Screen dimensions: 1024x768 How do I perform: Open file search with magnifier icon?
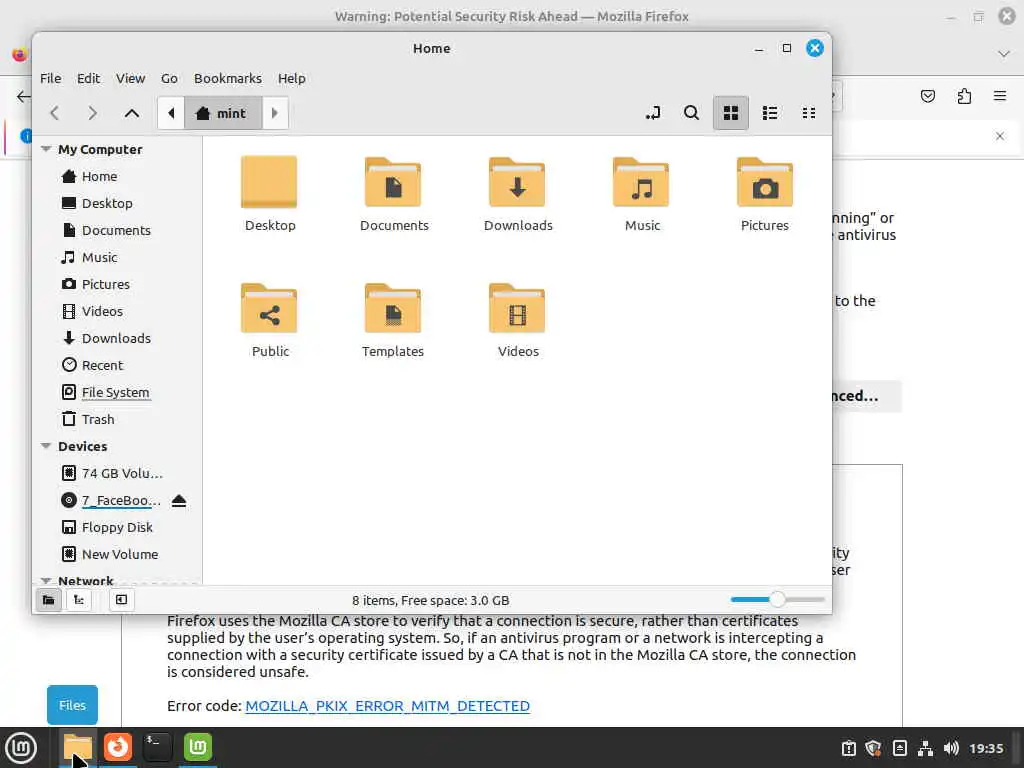click(x=691, y=113)
